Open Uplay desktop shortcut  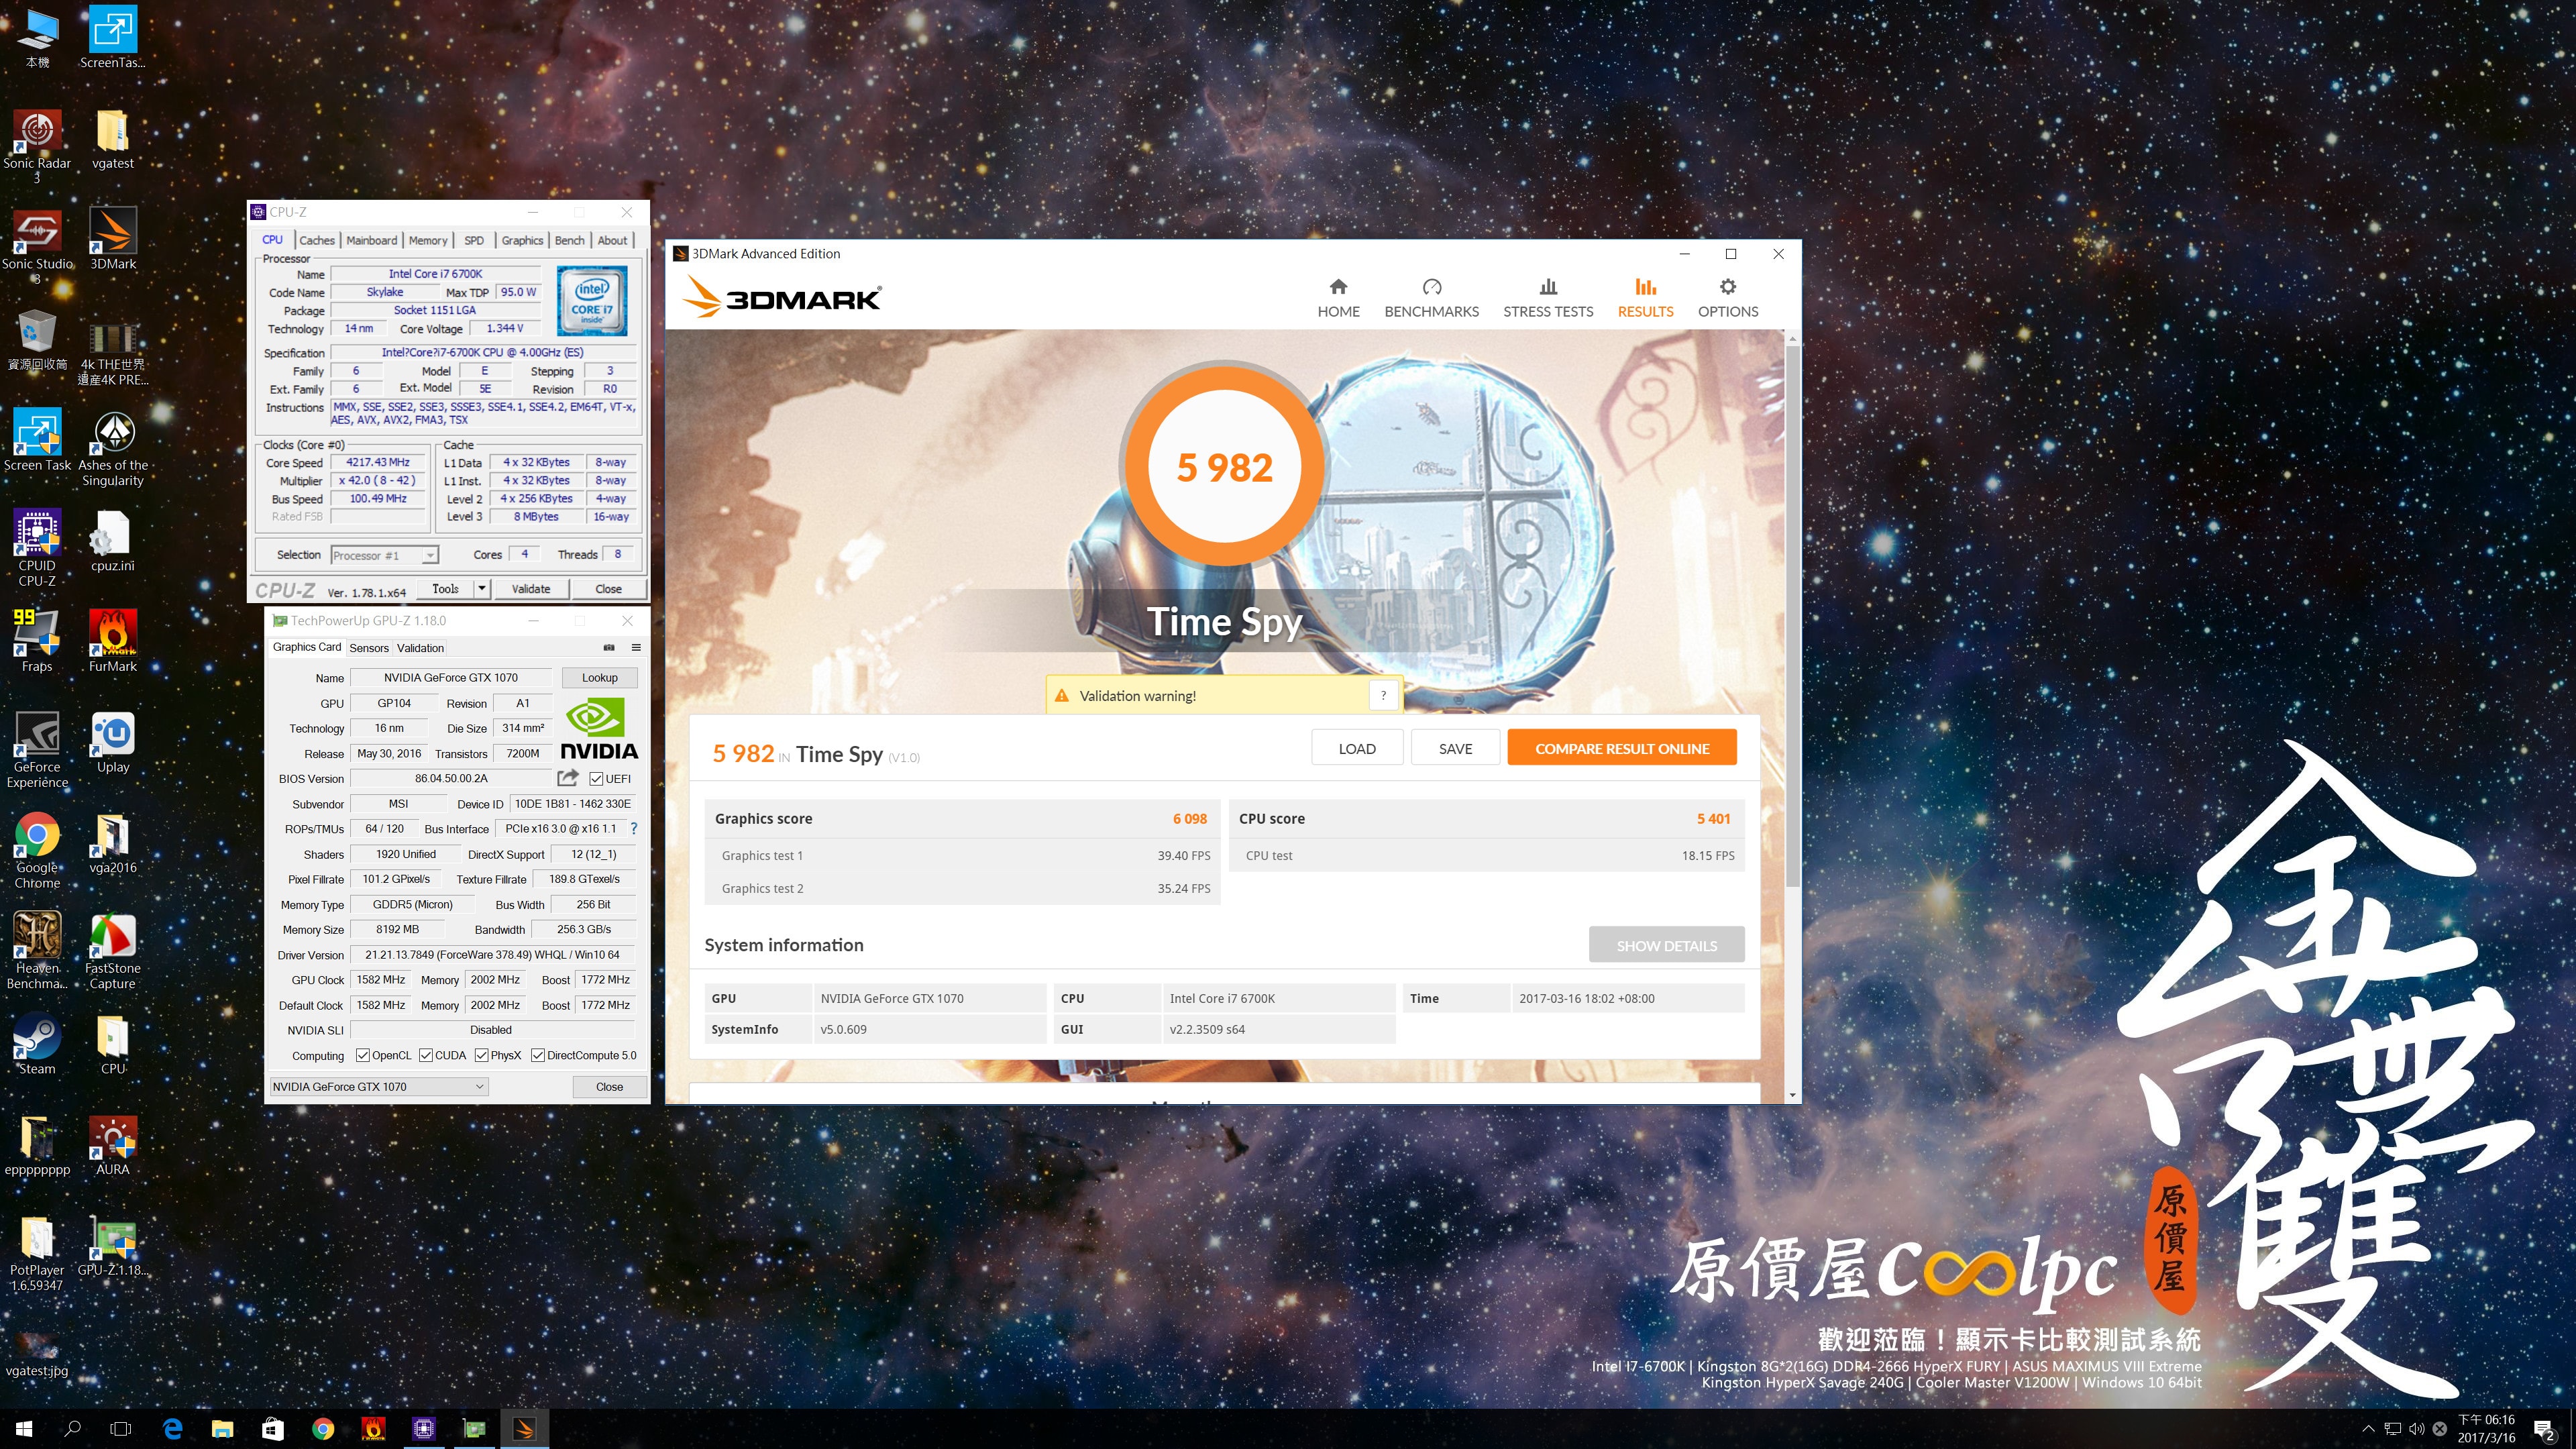pyautogui.click(x=113, y=742)
